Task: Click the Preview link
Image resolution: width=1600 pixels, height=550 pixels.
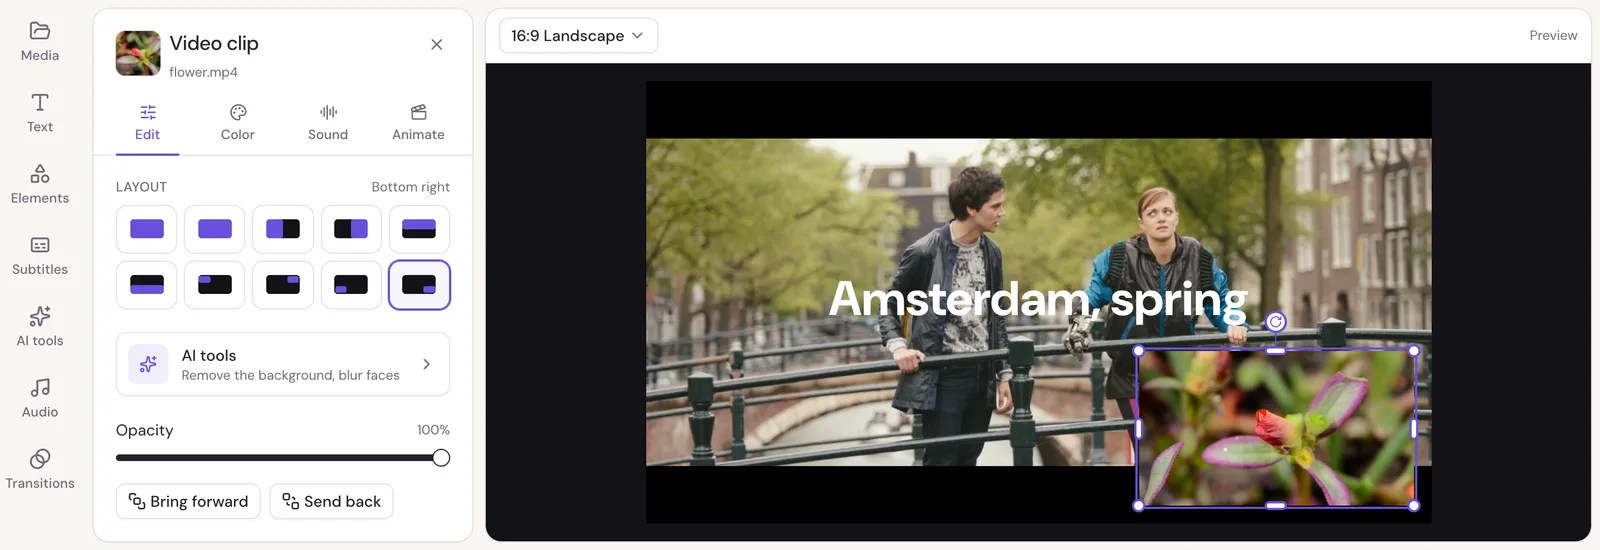Action: point(1553,35)
